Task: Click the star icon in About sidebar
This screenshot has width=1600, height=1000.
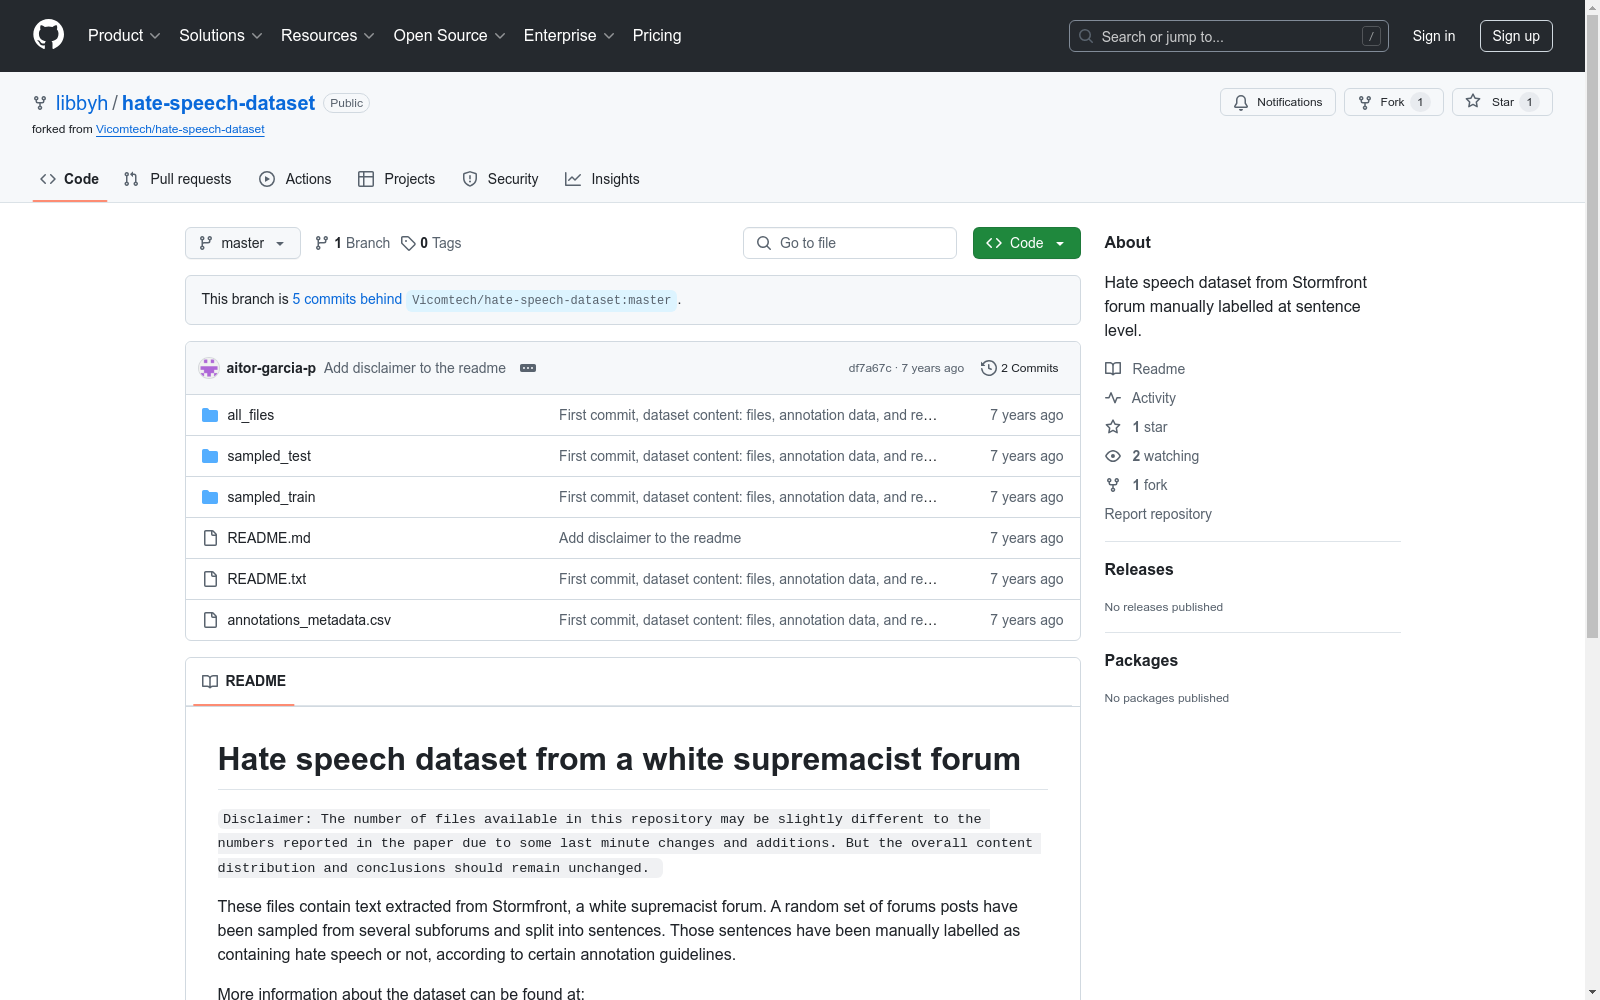Action: tap(1113, 427)
